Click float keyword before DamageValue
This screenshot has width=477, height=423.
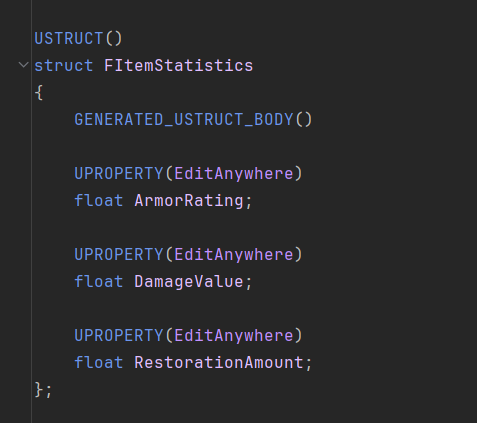coord(99,282)
